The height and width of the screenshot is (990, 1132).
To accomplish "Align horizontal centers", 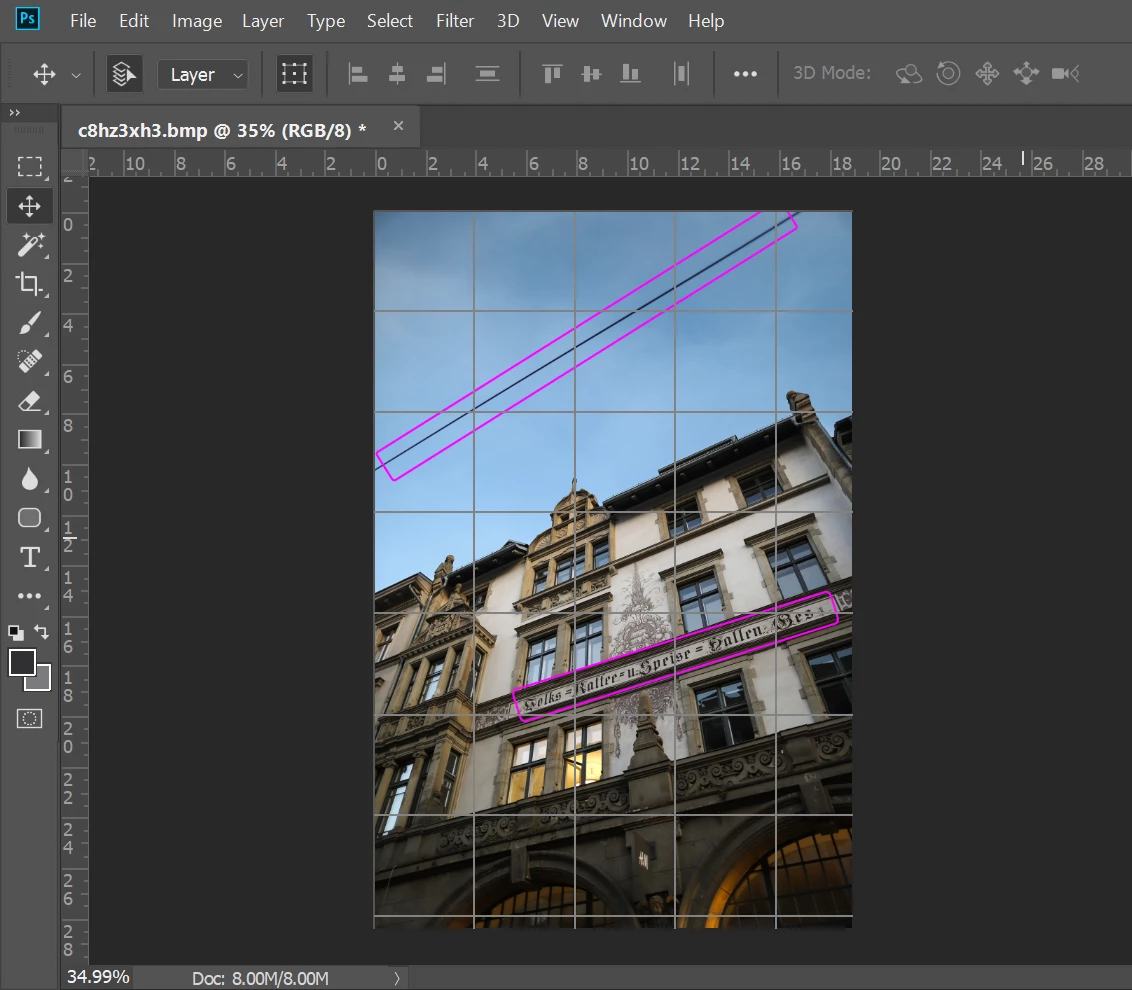I will click(397, 74).
